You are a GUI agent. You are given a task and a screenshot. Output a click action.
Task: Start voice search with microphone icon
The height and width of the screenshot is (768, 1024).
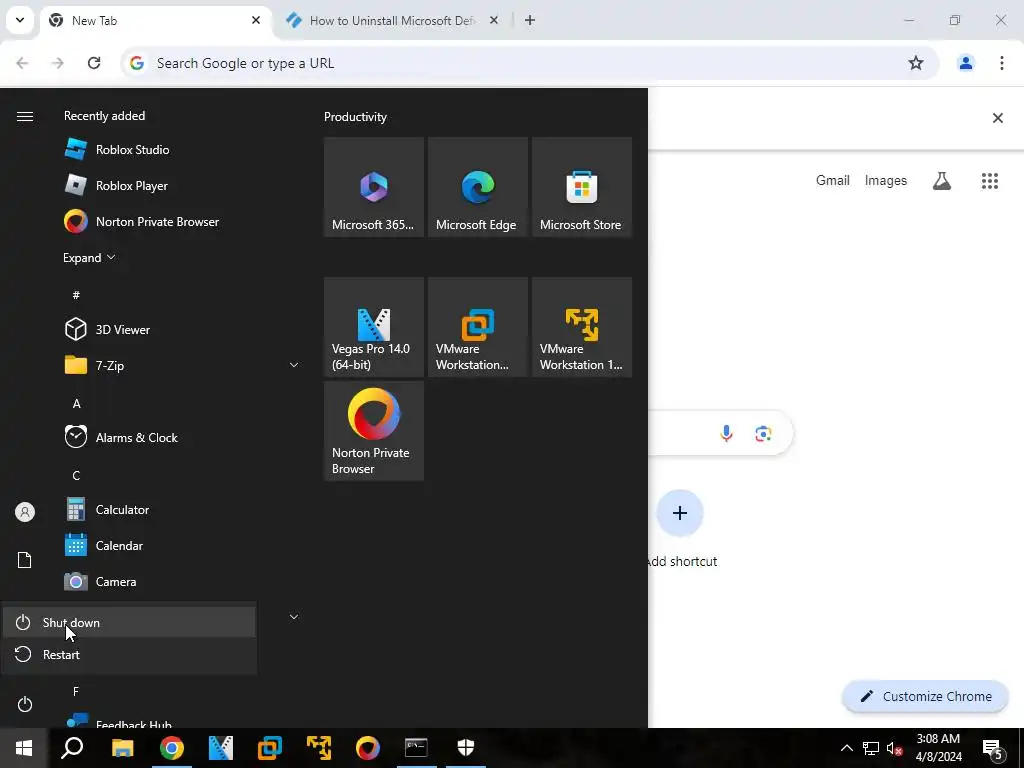(x=726, y=433)
